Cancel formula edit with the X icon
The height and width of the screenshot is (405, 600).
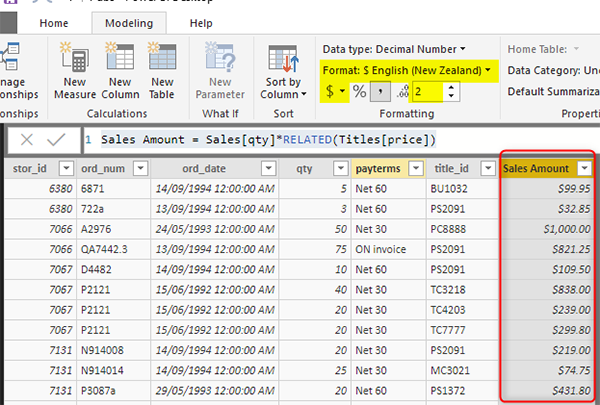27,139
